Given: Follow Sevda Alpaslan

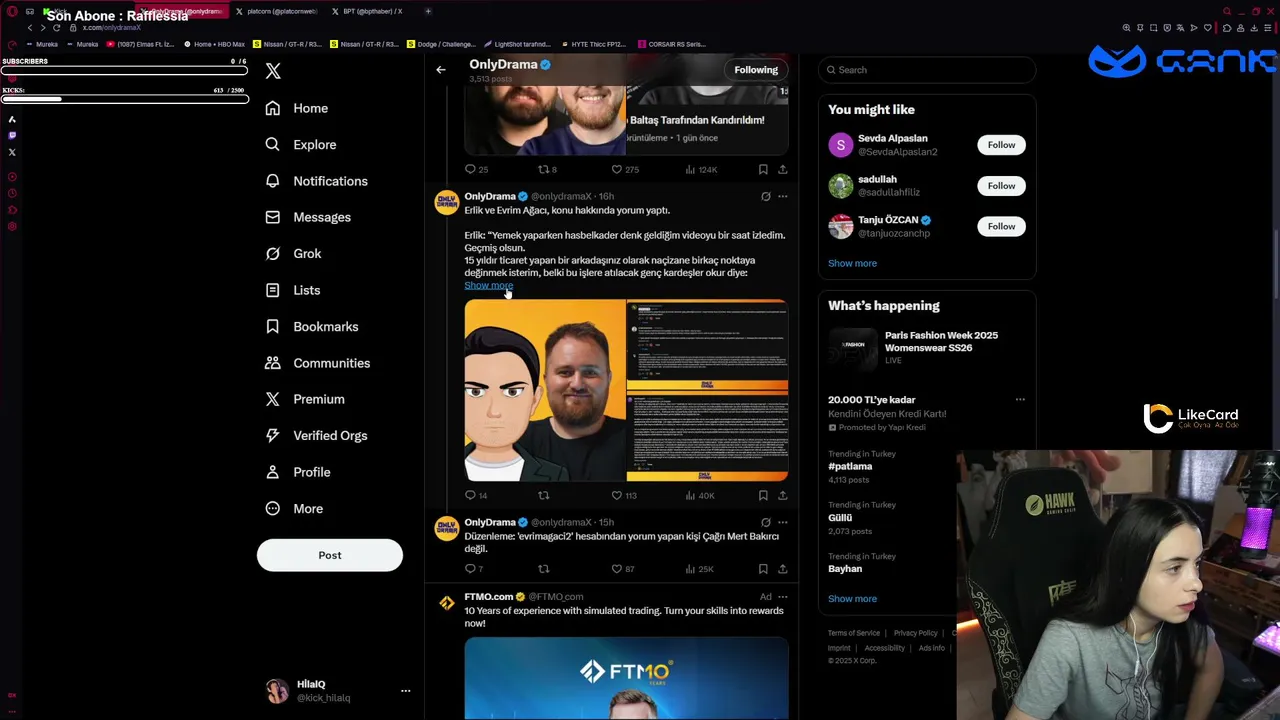Looking at the screenshot, I should (x=1001, y=145).
